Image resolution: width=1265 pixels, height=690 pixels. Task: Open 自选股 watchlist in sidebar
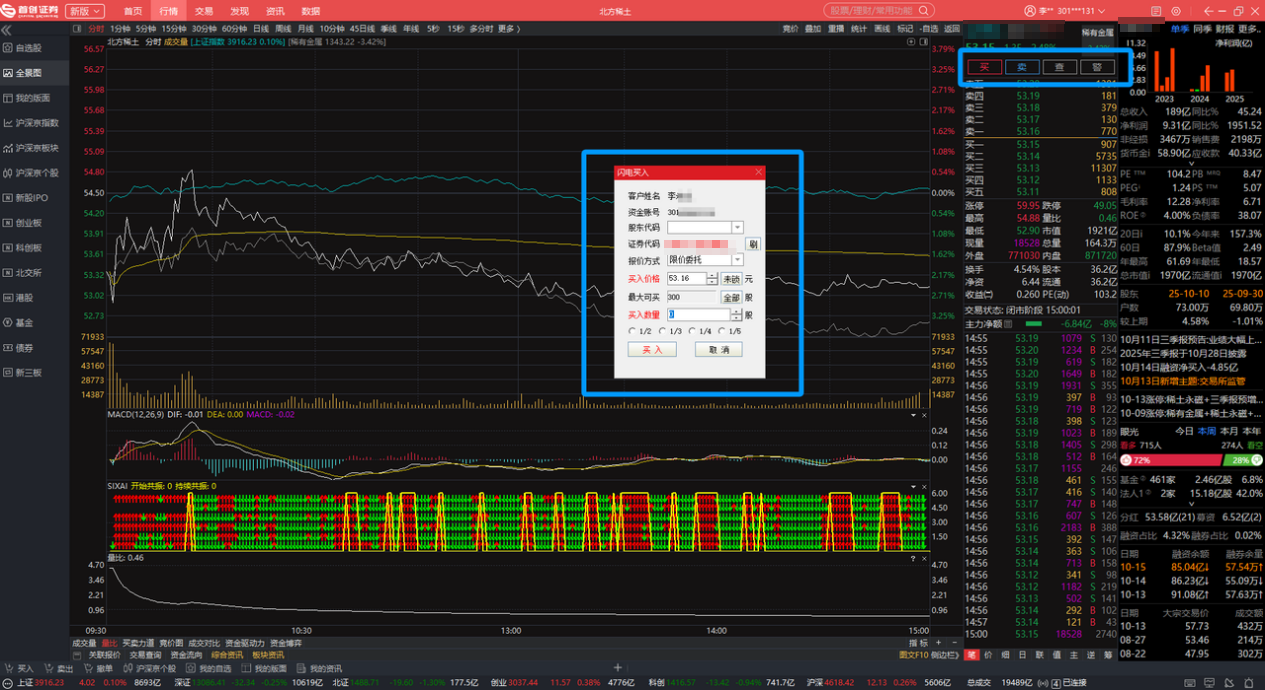pos(28,48)
